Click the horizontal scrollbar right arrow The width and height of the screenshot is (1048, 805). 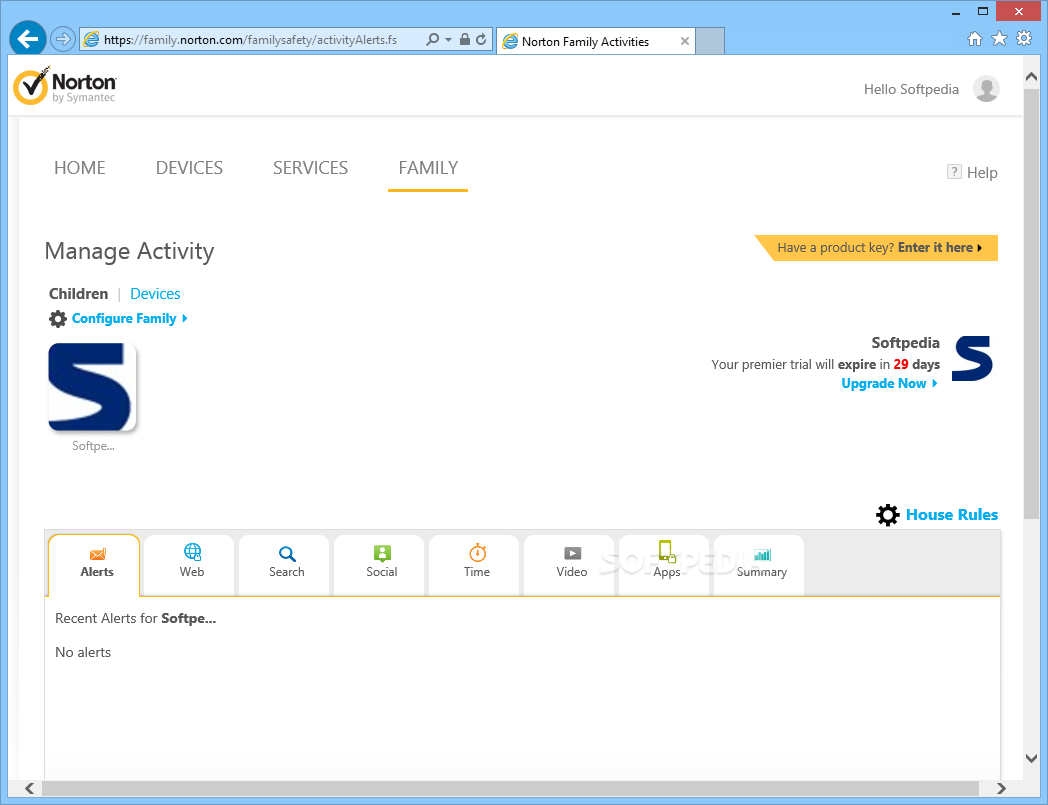point(1001,788)
